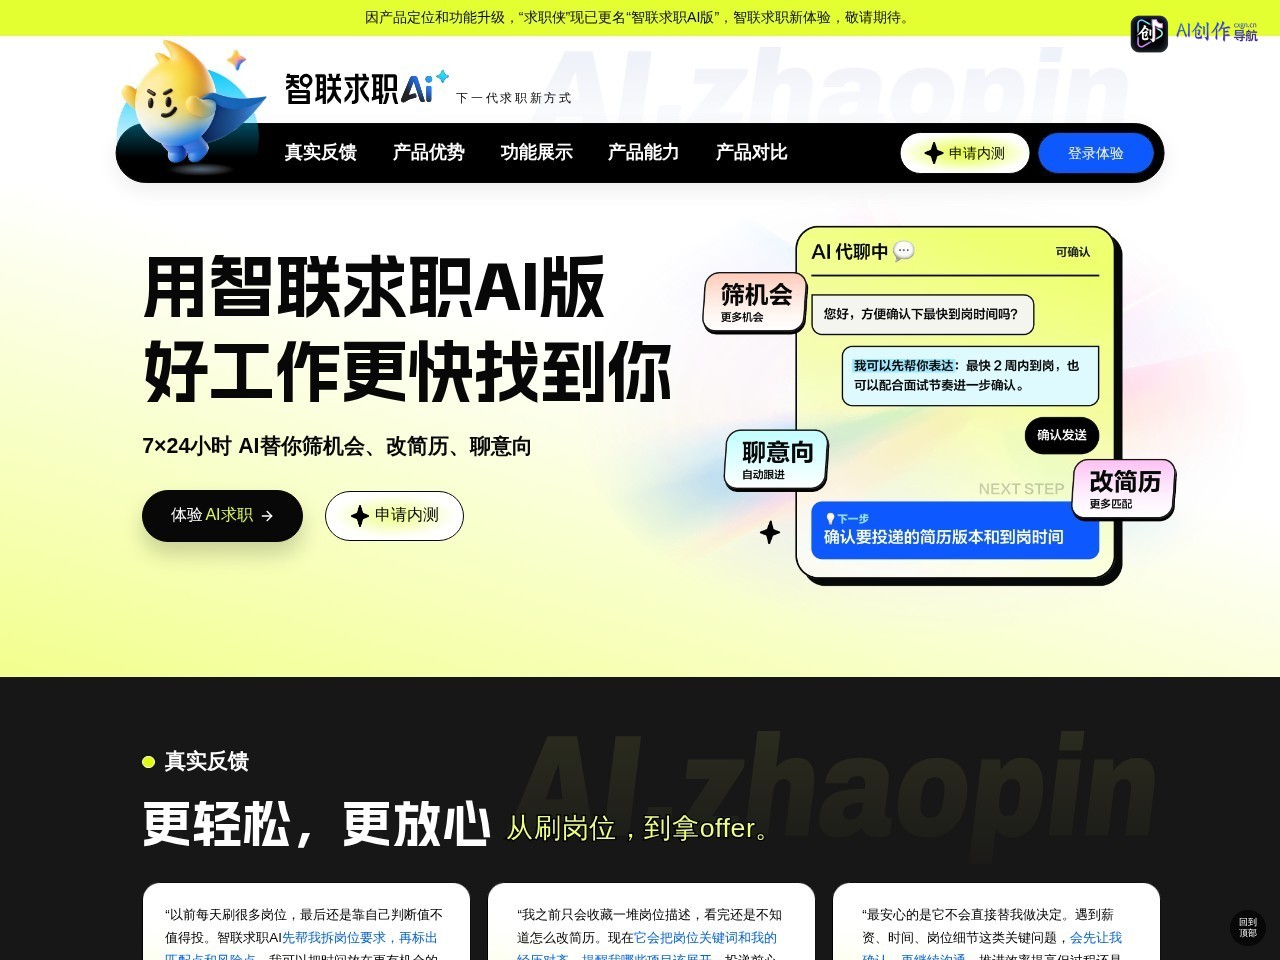The image size is (1280, 960).
Task: Click the 确认发送 button in chat
Action: (x=1062, y=435)
